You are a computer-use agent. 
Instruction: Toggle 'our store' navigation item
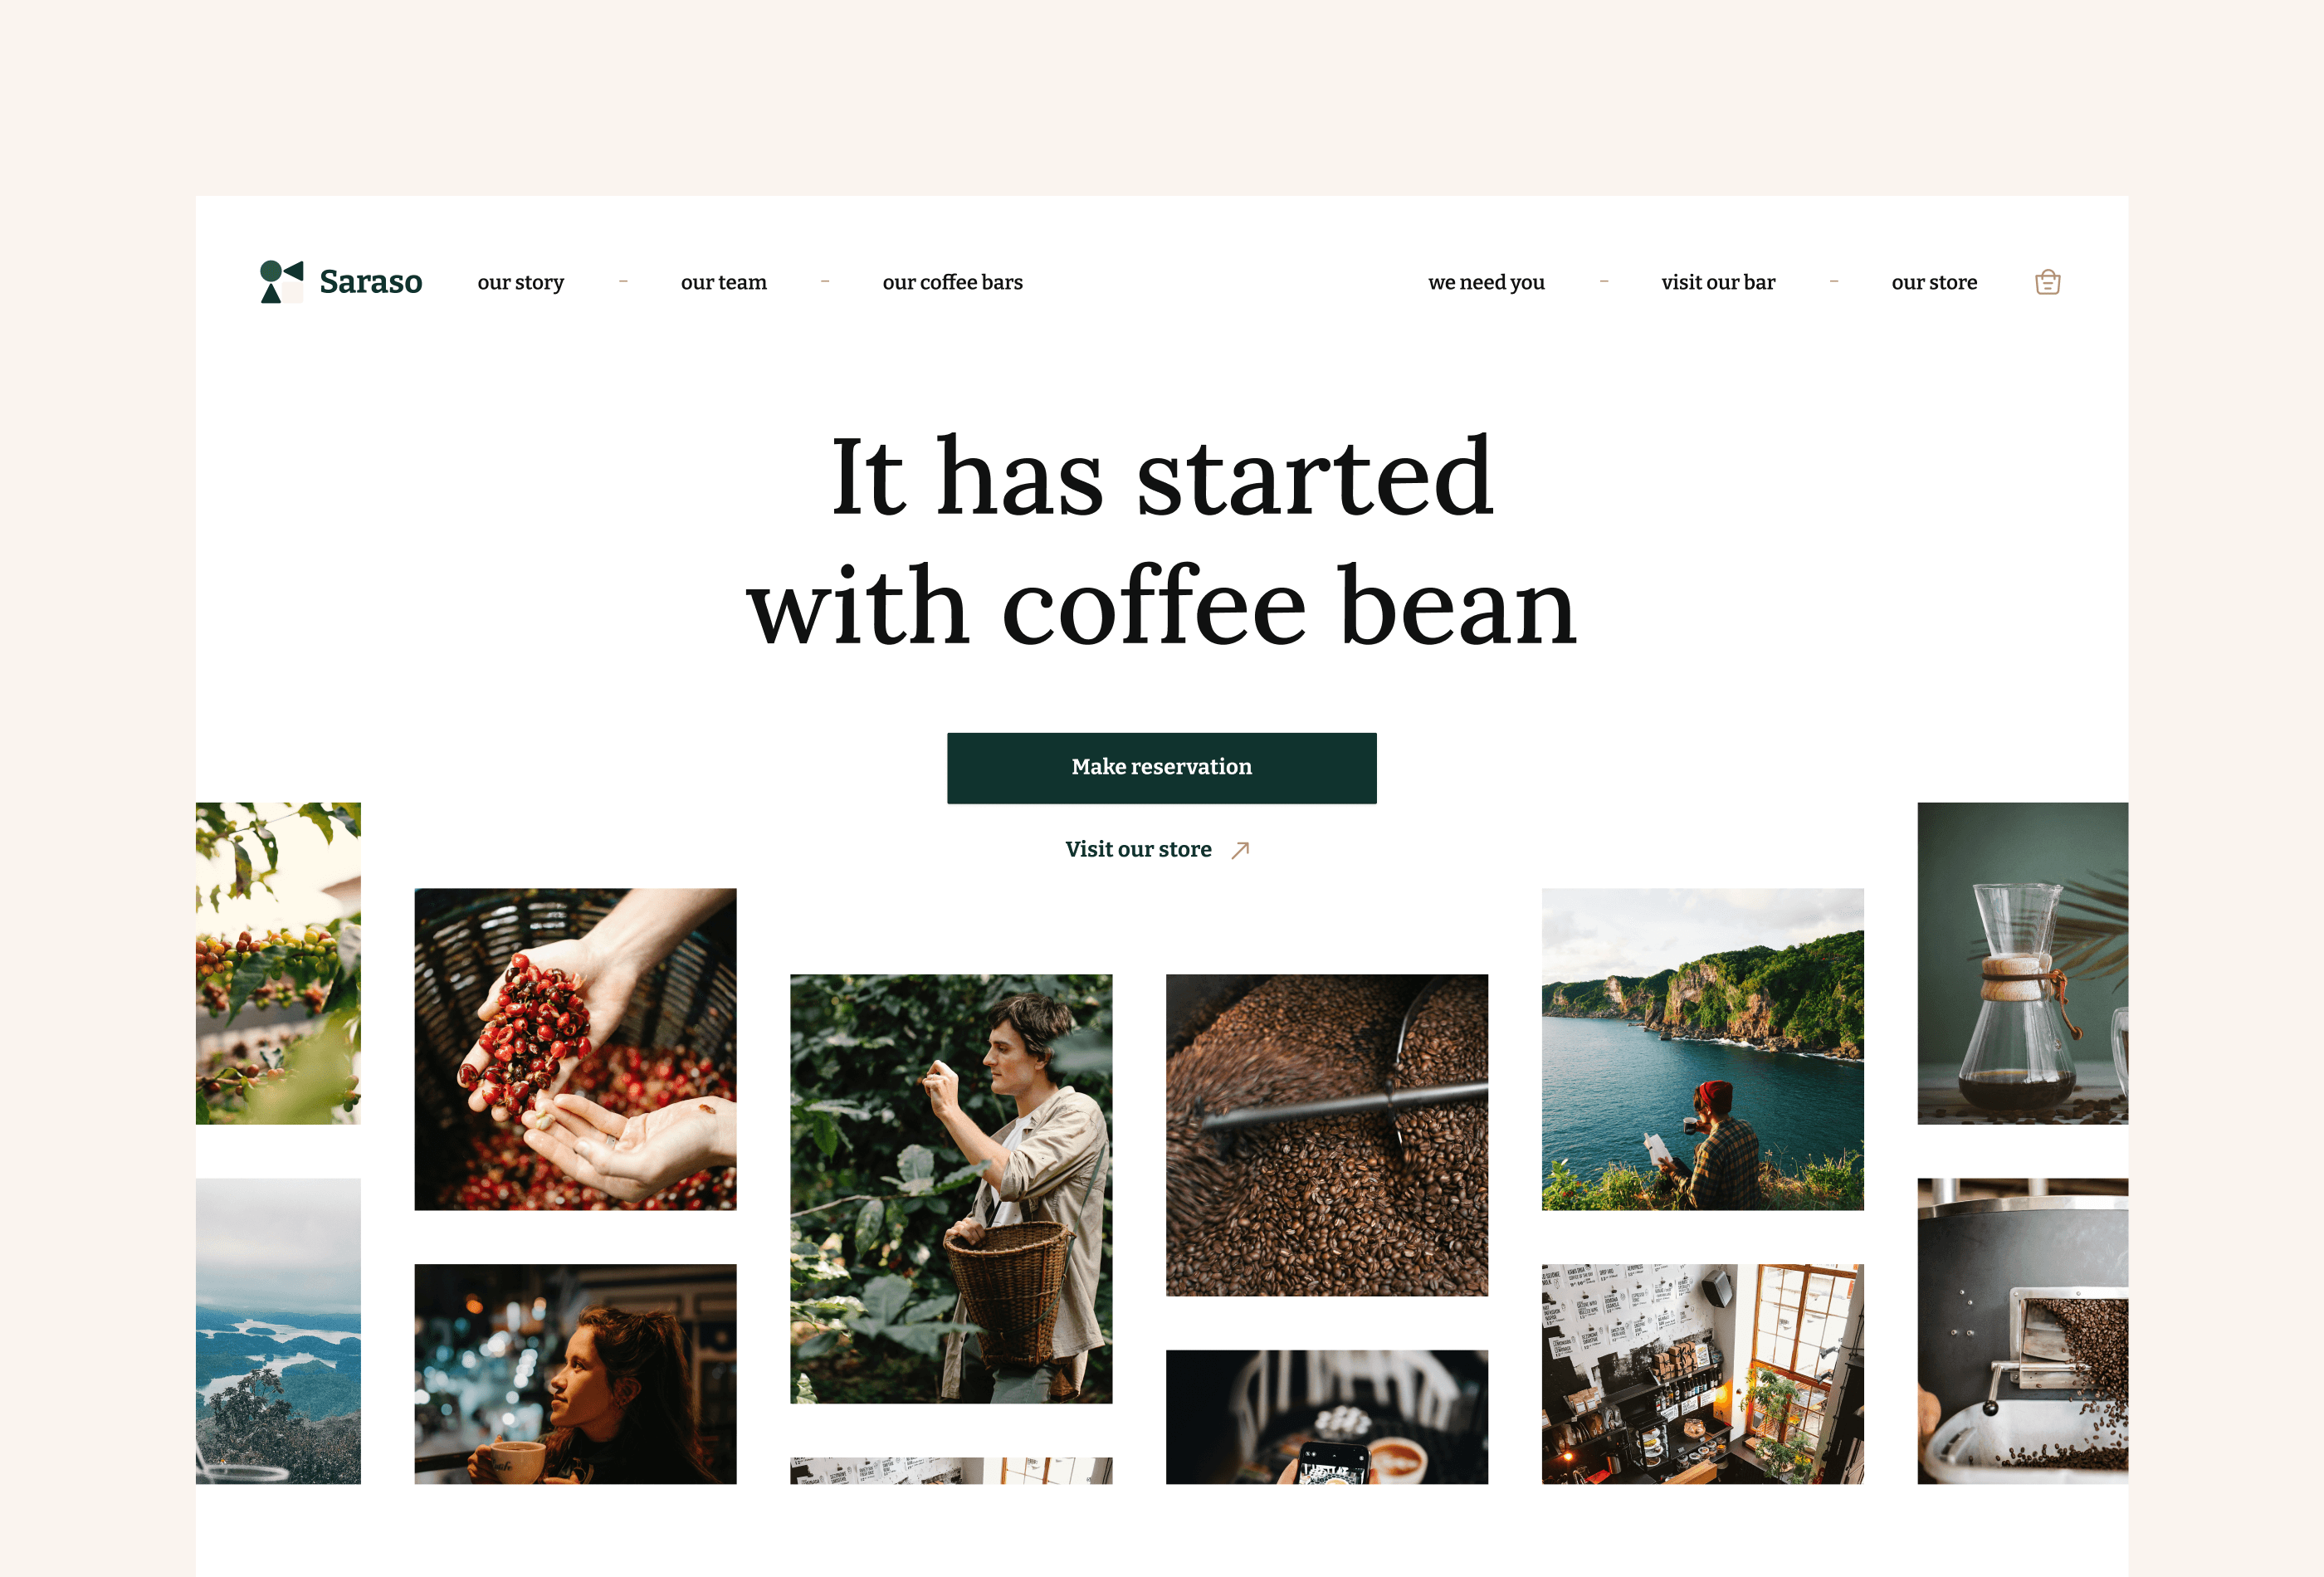click(x=1931, y=281)
